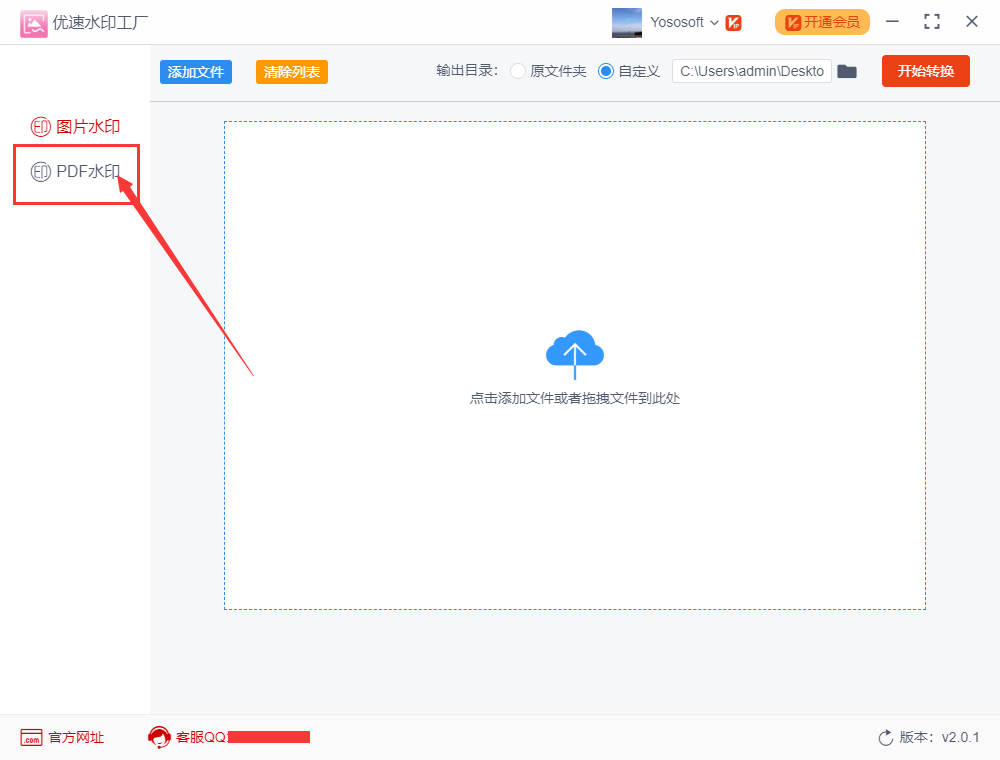The height and width of the screenshot is (760, 1000).
Task: Switch to PDF水印 sidebar tab
Action: tap(75, 172)
